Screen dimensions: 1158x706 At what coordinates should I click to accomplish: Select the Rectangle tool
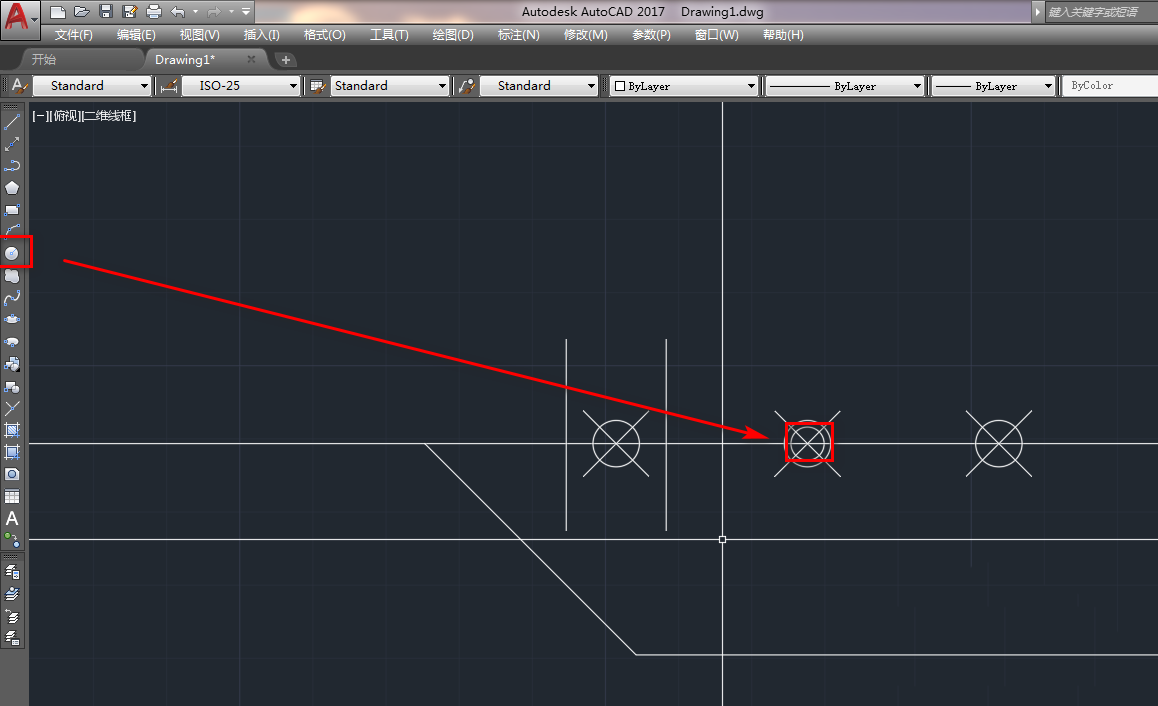(12, 210)
